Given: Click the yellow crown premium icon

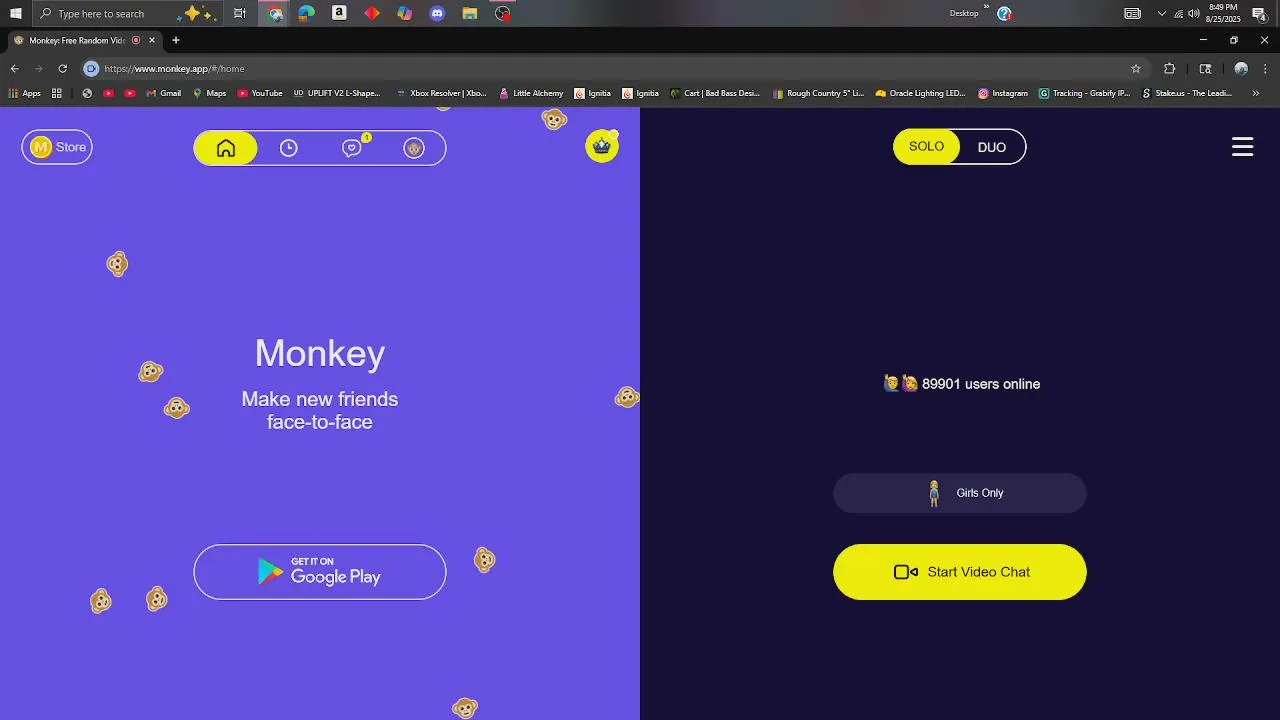Looking at the screenshot, I should tap(602, 146).
